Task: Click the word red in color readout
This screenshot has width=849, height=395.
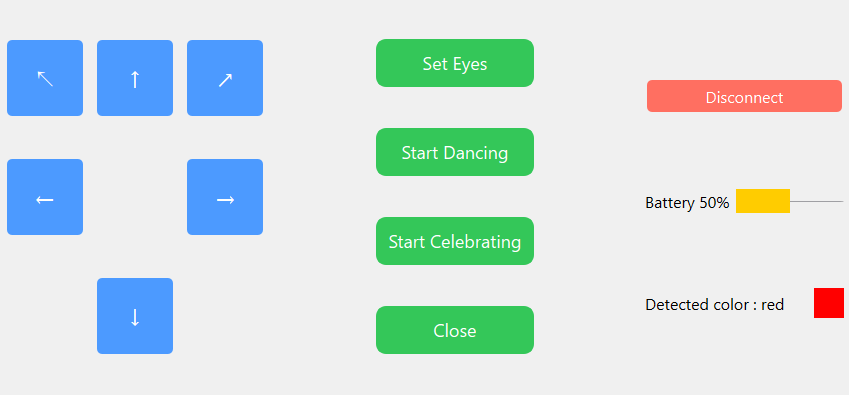Action: click(773, 305)
